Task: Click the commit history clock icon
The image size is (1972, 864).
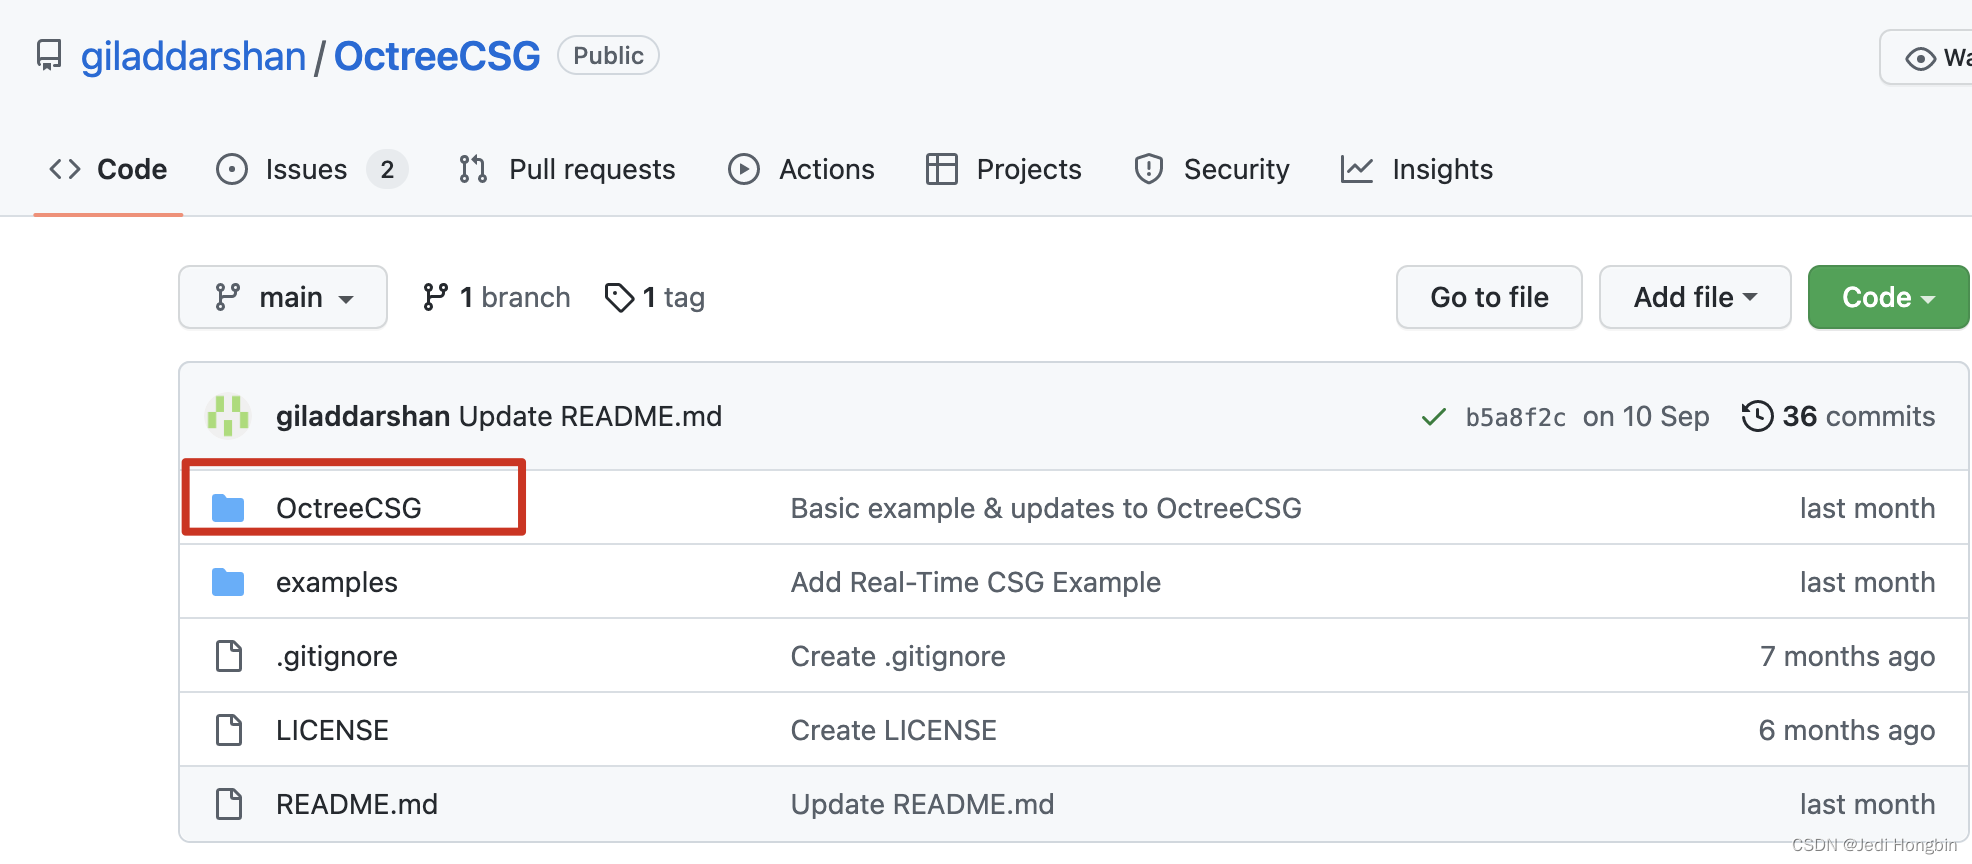Action: point(1757,416)
